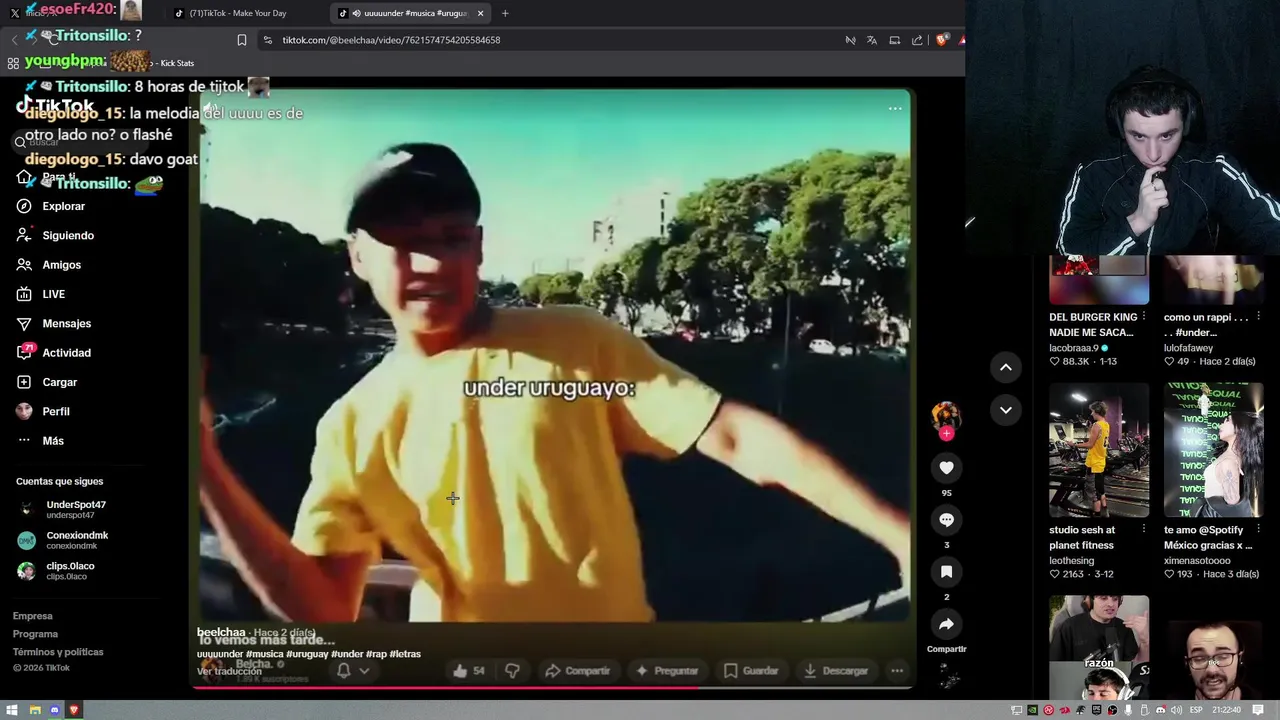Click the share icon in the address bar
The height and width of the screenshot is (720, 1280).
tap(917, 40)
